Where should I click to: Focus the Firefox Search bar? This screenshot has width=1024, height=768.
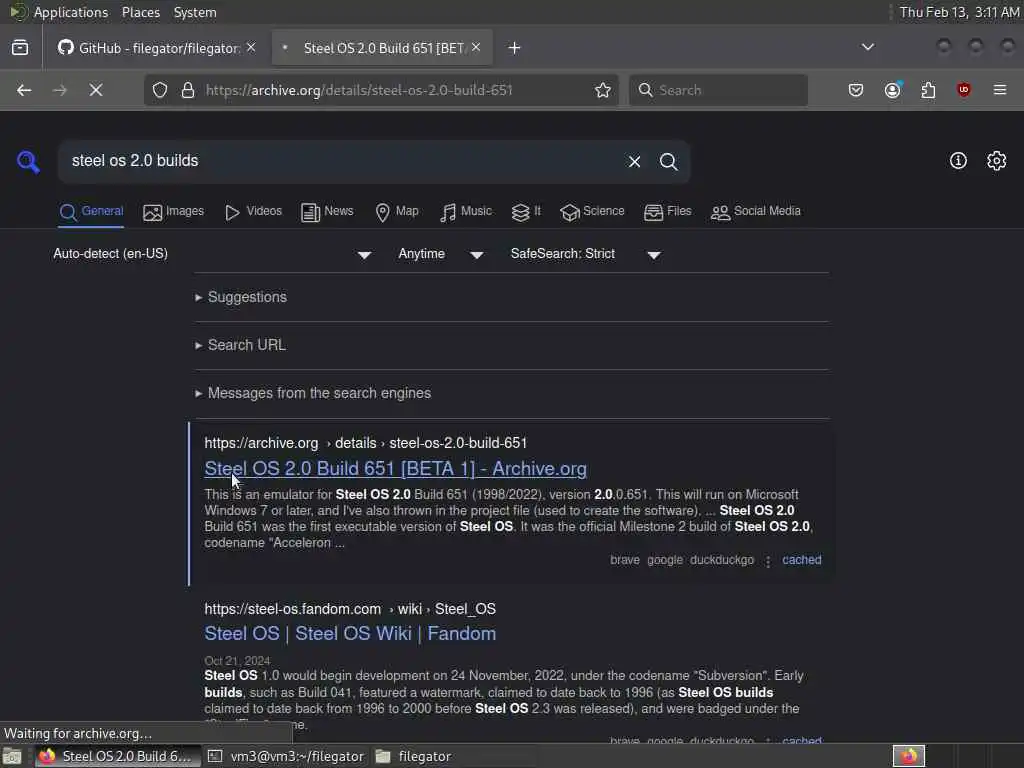pos(718,90)
